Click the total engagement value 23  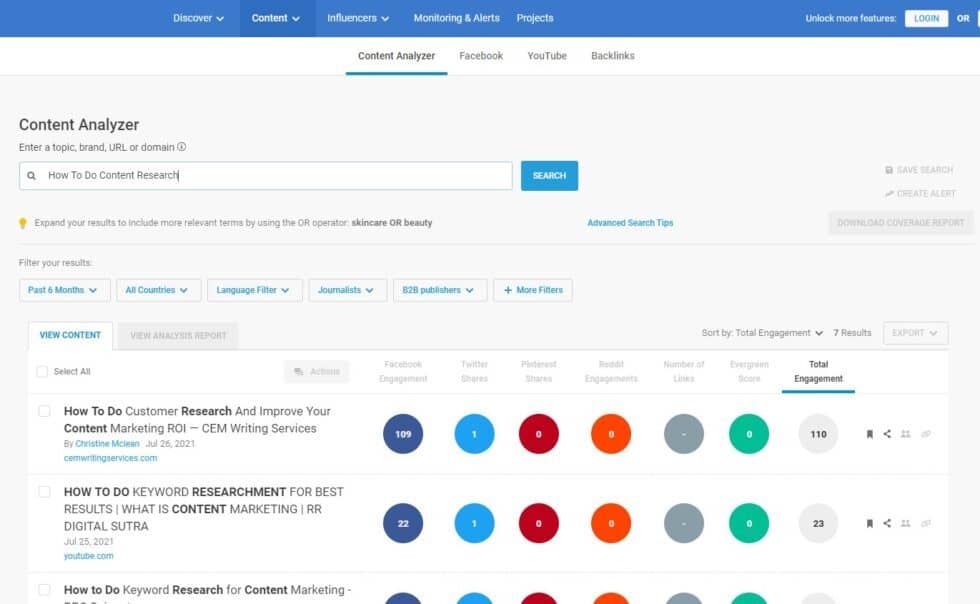818,523
